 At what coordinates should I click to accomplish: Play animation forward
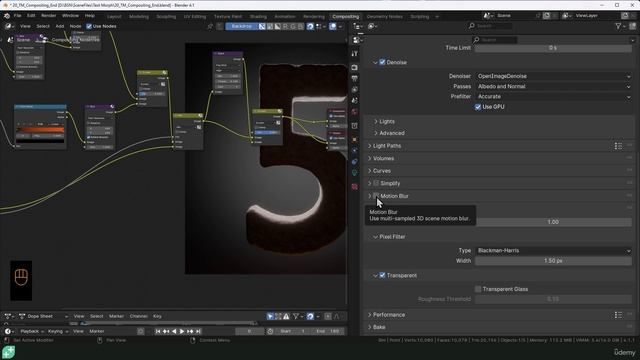click(x=182, y=331)
